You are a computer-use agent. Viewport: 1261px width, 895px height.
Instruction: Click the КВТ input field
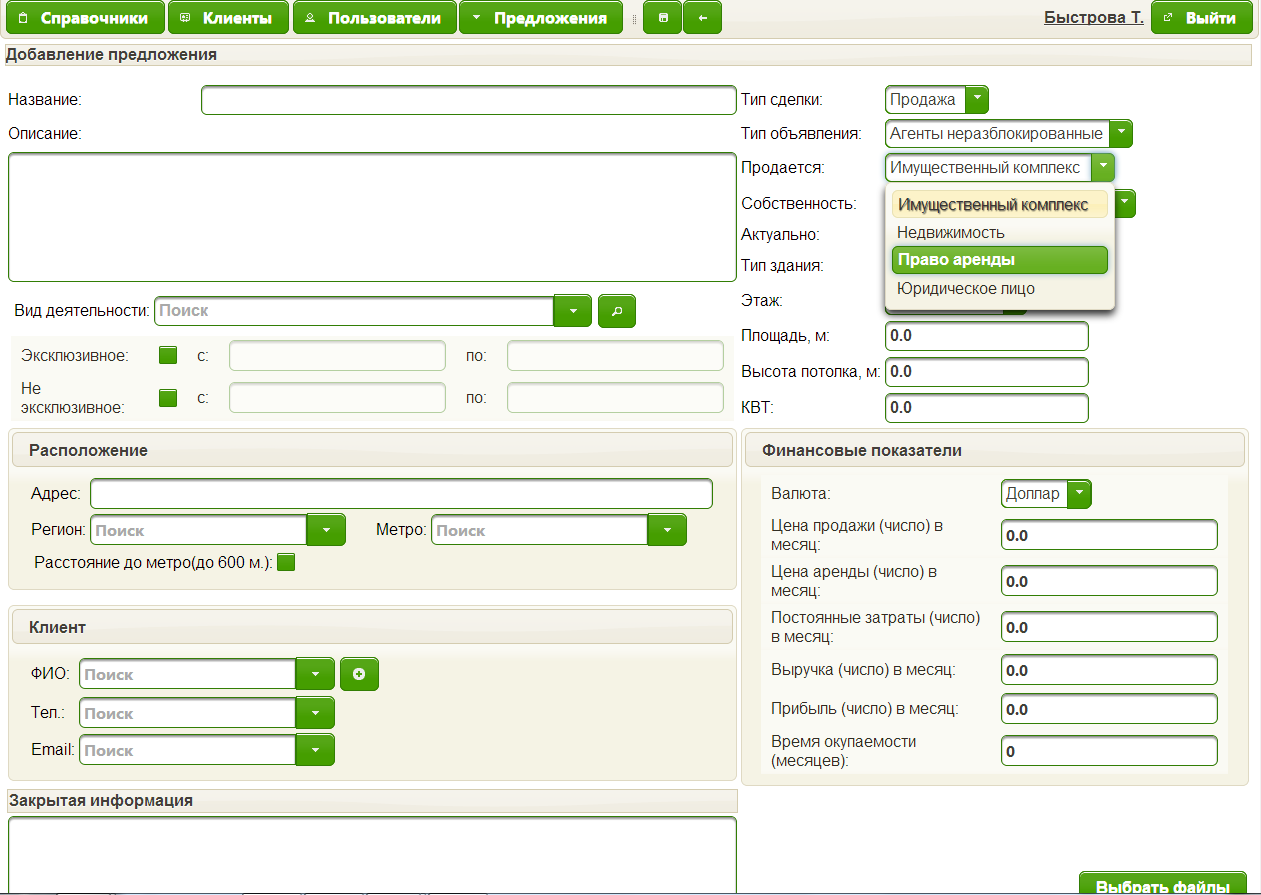pos(986,408)
